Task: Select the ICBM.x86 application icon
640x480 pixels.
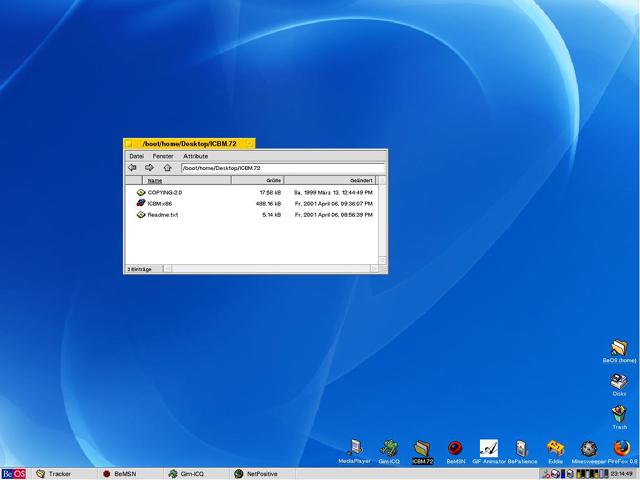Action: 141,203
